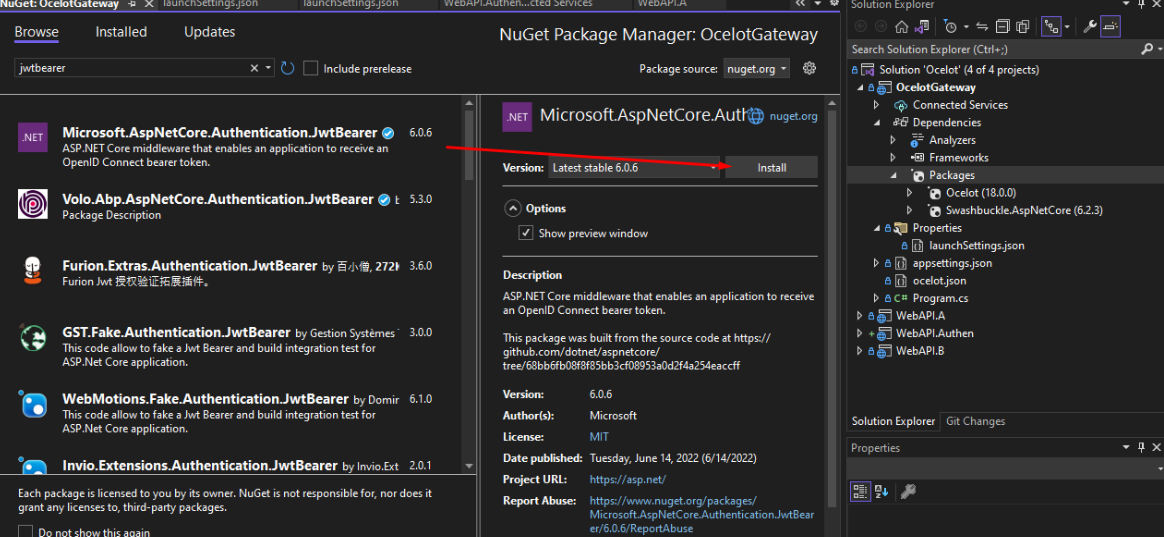Open the Version dropdown showing Latest stable 6.0.6
This screenshot has width=1164, height=537.
click(x=634, y=168)
